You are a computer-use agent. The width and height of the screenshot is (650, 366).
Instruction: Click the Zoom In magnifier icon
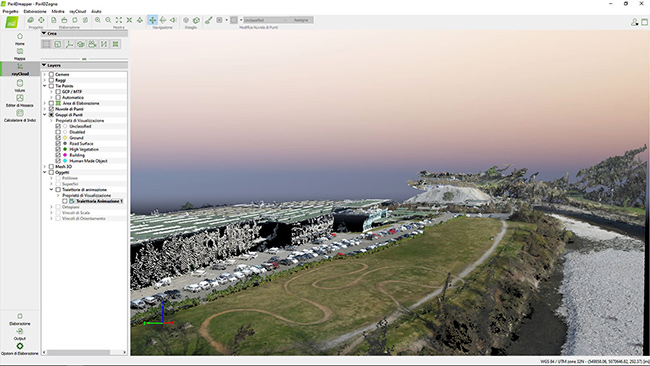click(97, 20)
